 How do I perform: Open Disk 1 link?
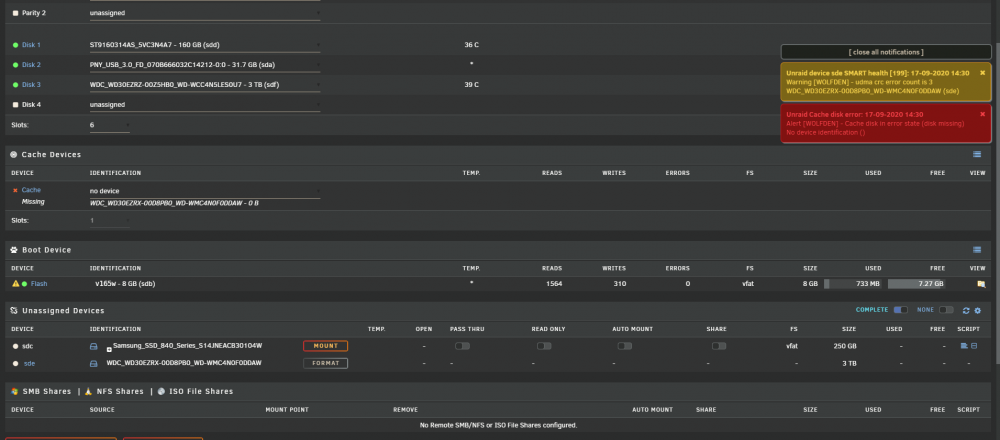pos(31,45)
